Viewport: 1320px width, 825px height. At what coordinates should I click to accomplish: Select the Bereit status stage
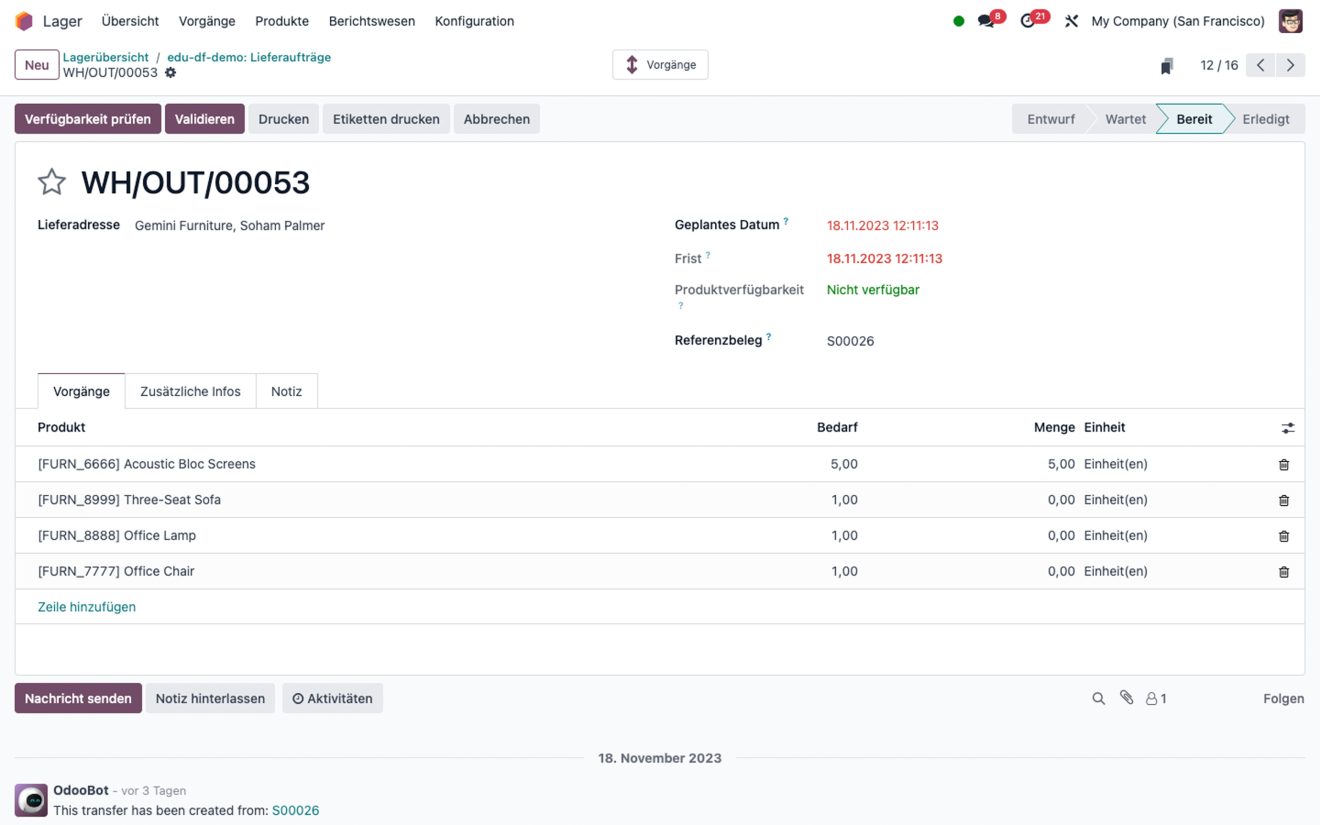(x=1194, y=119)
